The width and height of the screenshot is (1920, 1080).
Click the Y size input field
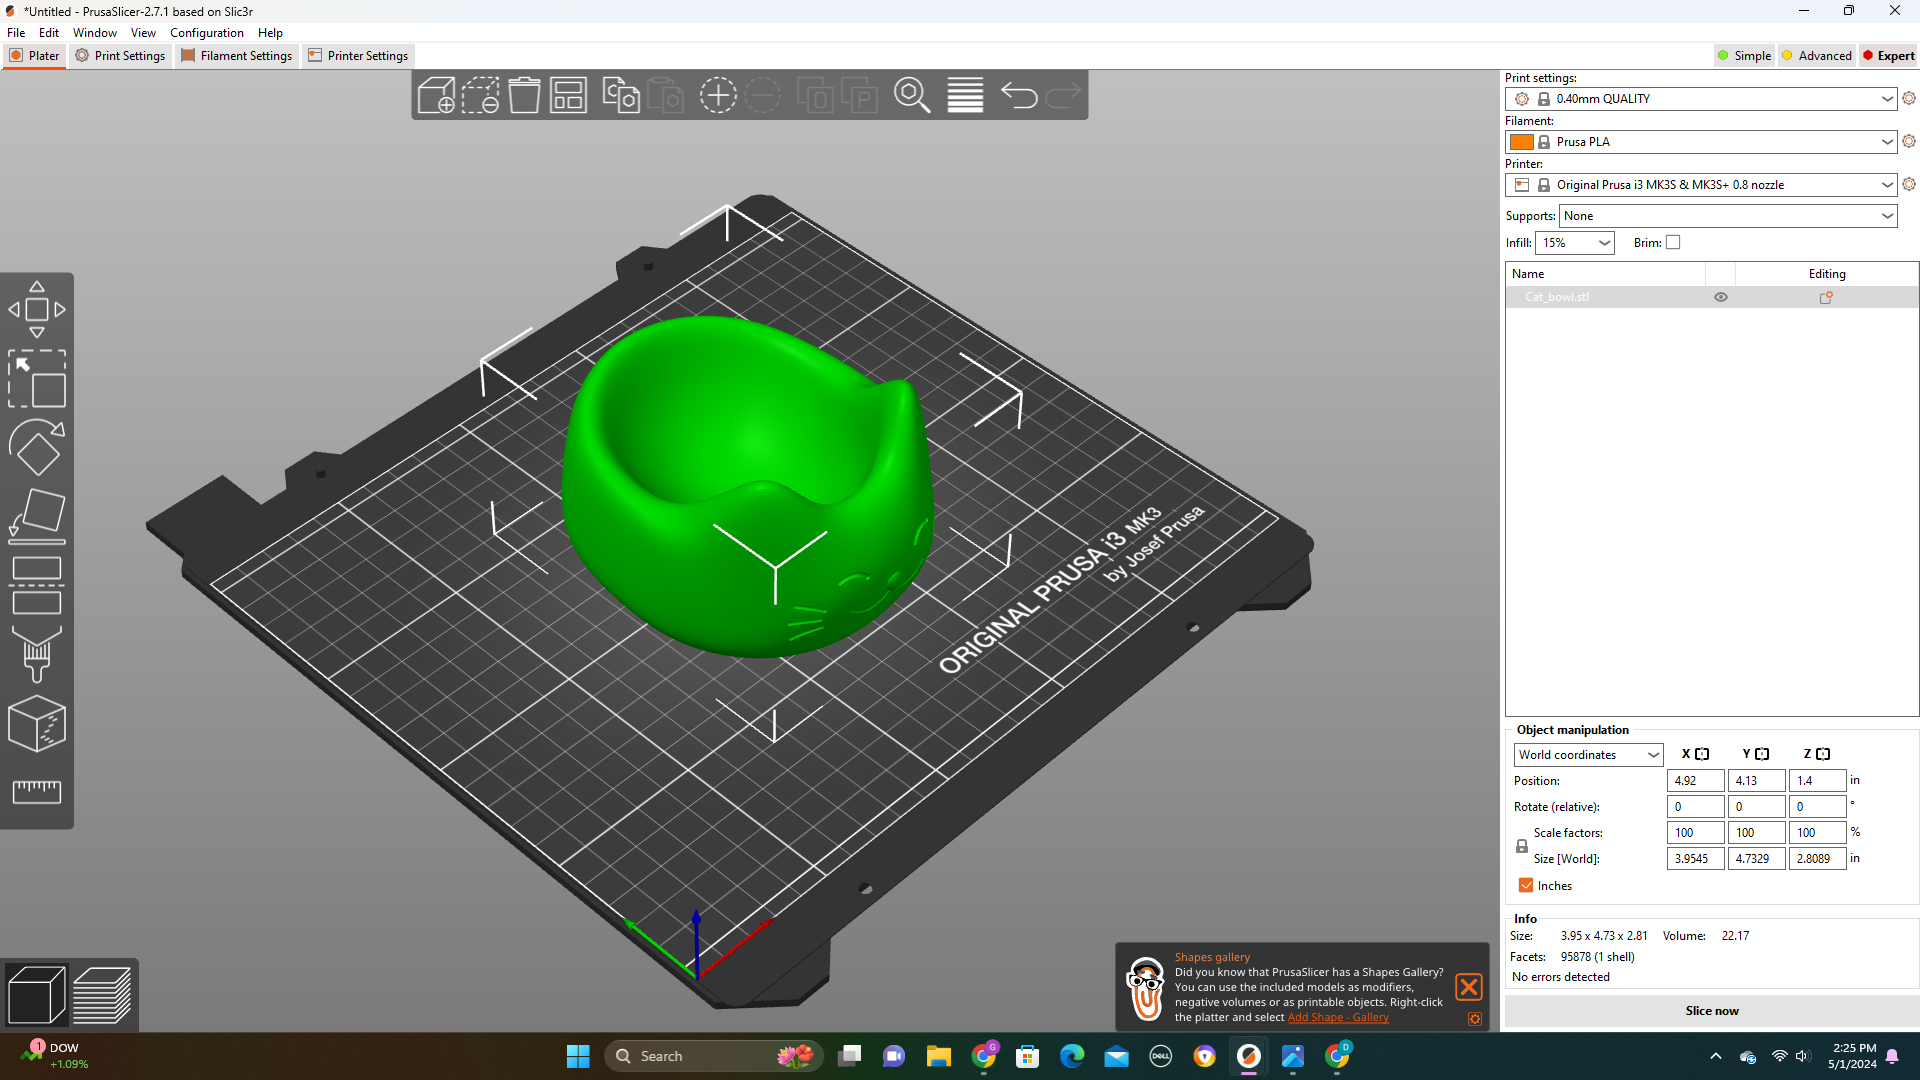click(x=1756, y=859)
